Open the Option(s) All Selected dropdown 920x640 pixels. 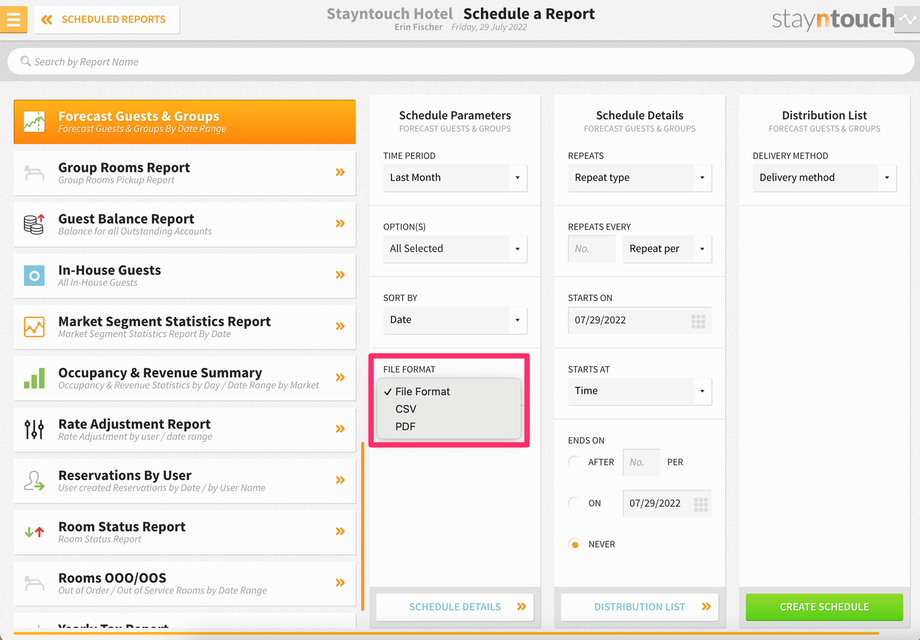click(455, 249)
